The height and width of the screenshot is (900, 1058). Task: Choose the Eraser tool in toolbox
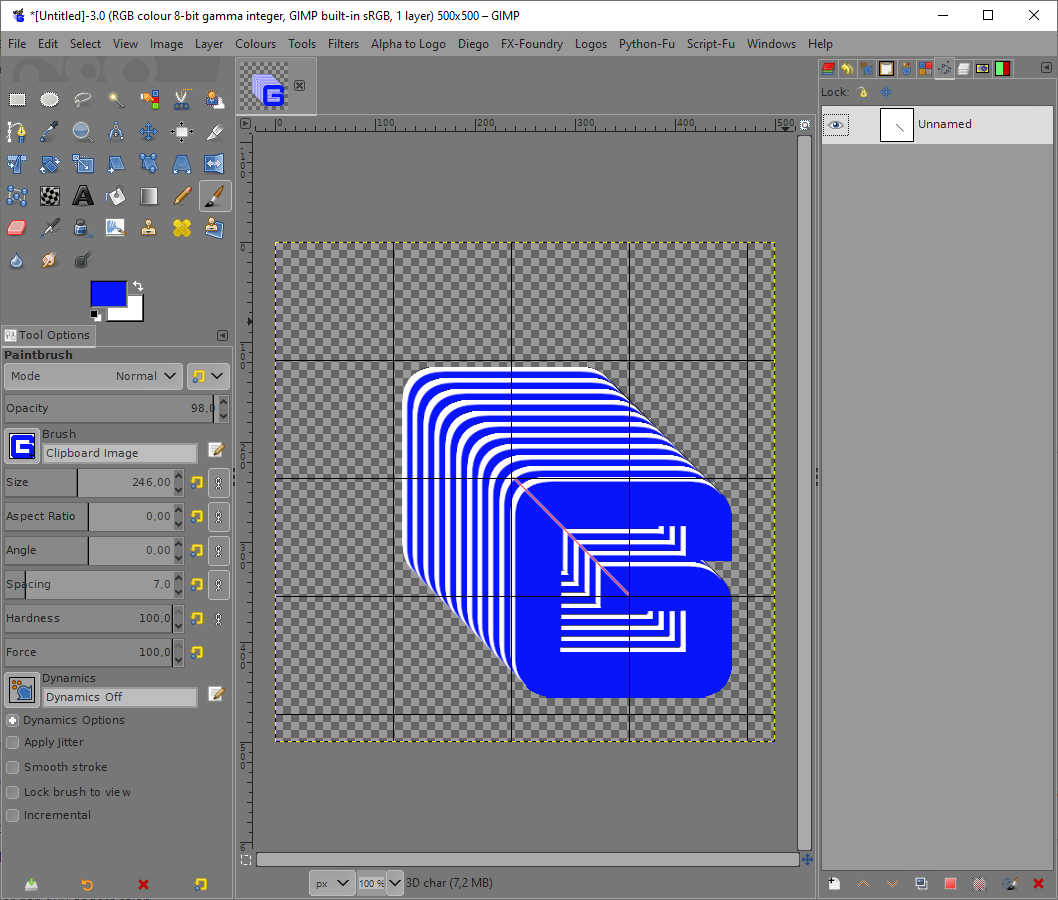tap(17, 228)
